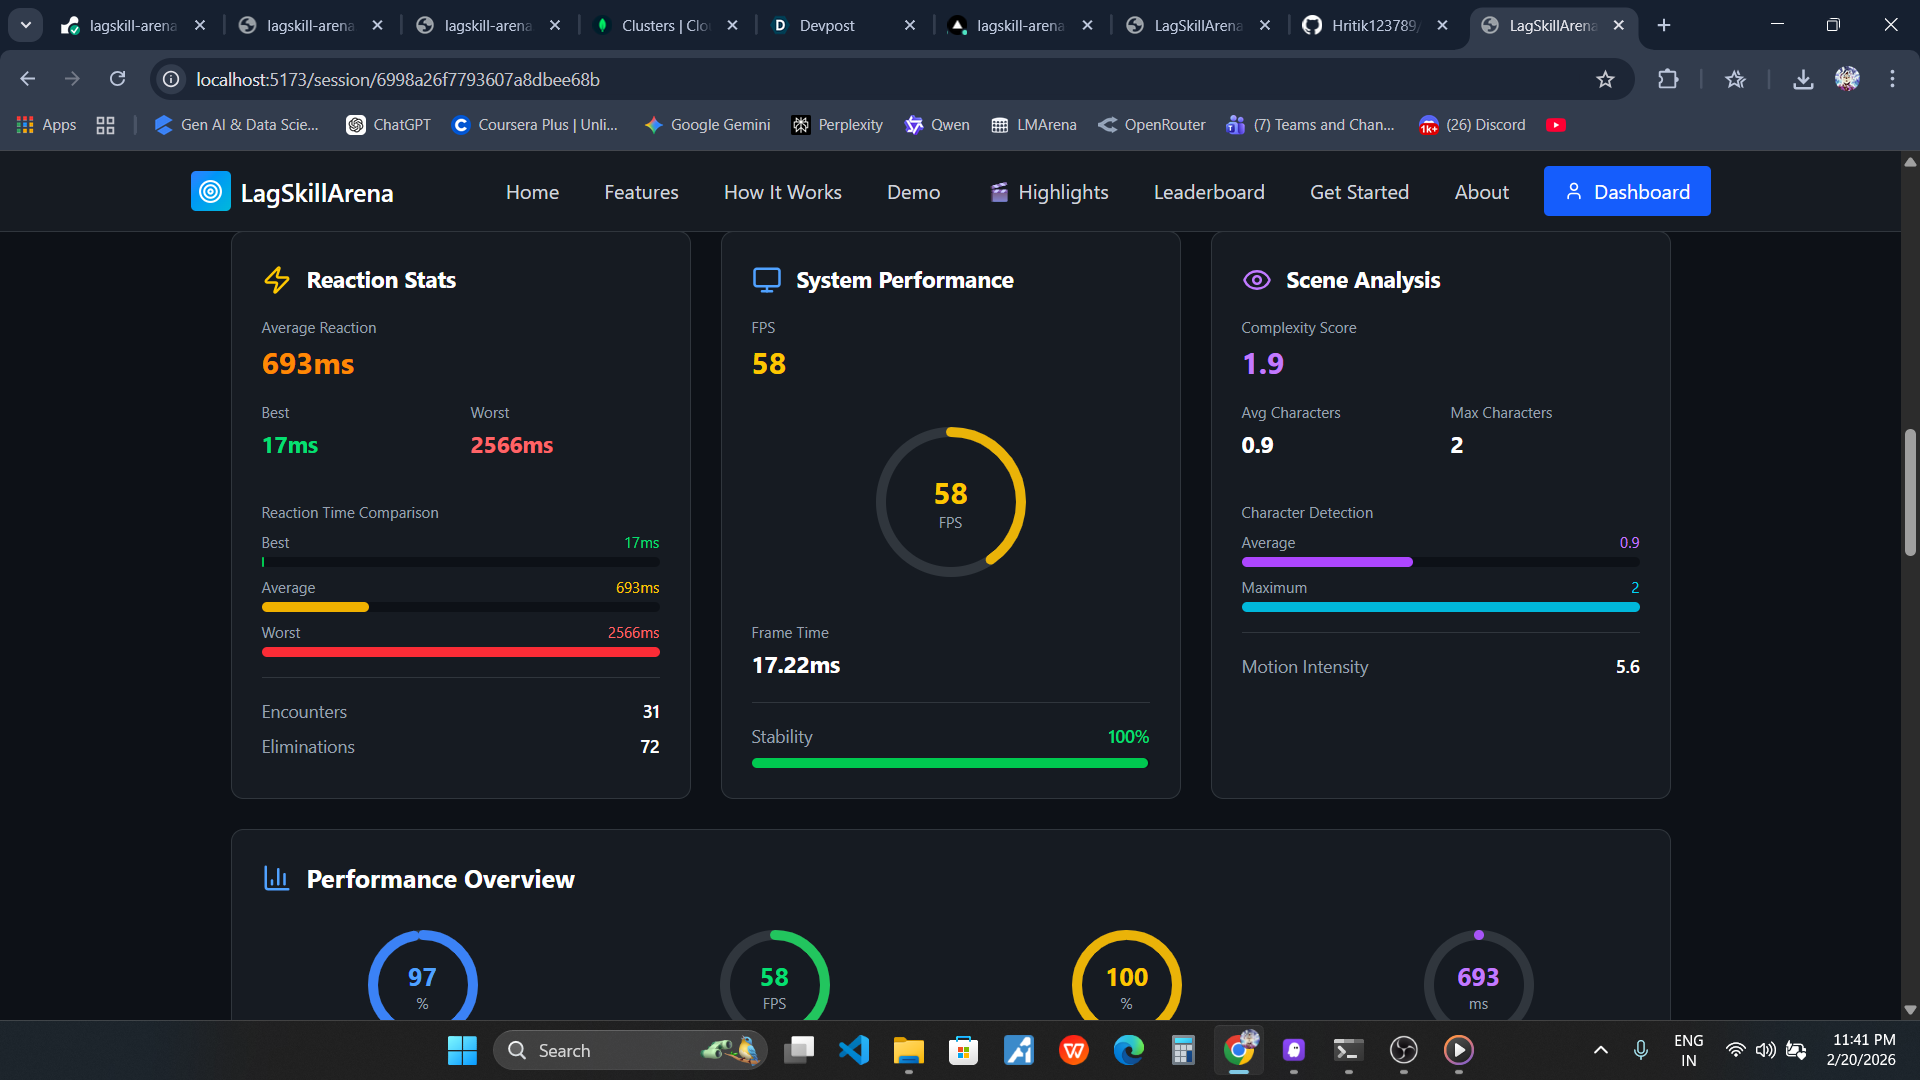This screenshot has width=1920, height=1080.
Task: Open Chrome three-dot menu
Action: pyautogui.click(x=1892, y=79)
